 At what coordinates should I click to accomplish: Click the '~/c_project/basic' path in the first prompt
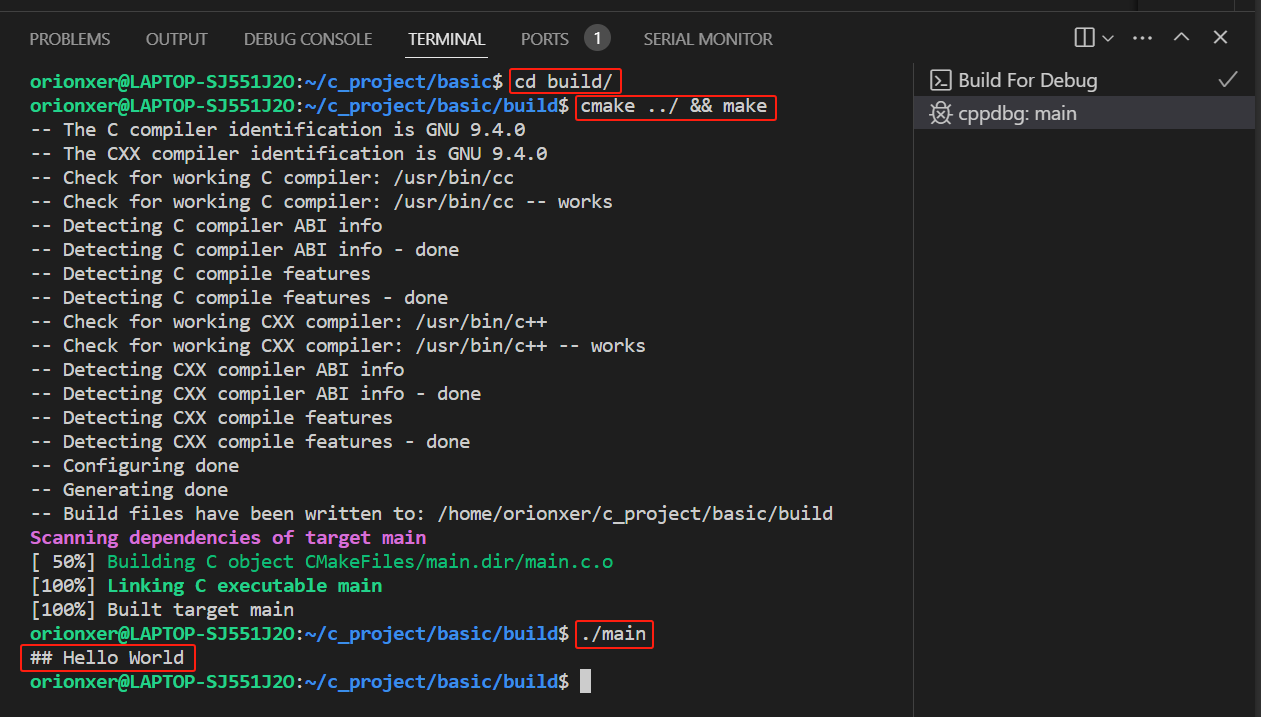(x=398, y=82)
